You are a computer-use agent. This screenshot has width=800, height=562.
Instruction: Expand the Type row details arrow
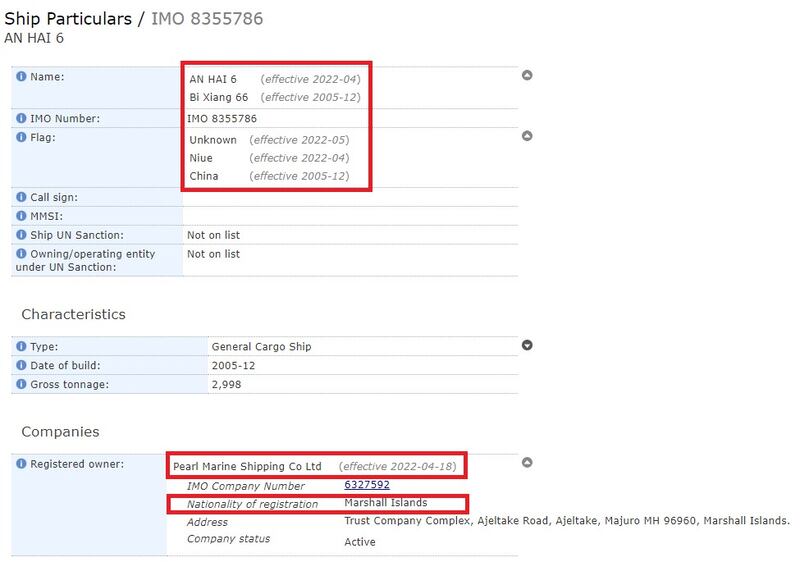click(x=527, y=345)
